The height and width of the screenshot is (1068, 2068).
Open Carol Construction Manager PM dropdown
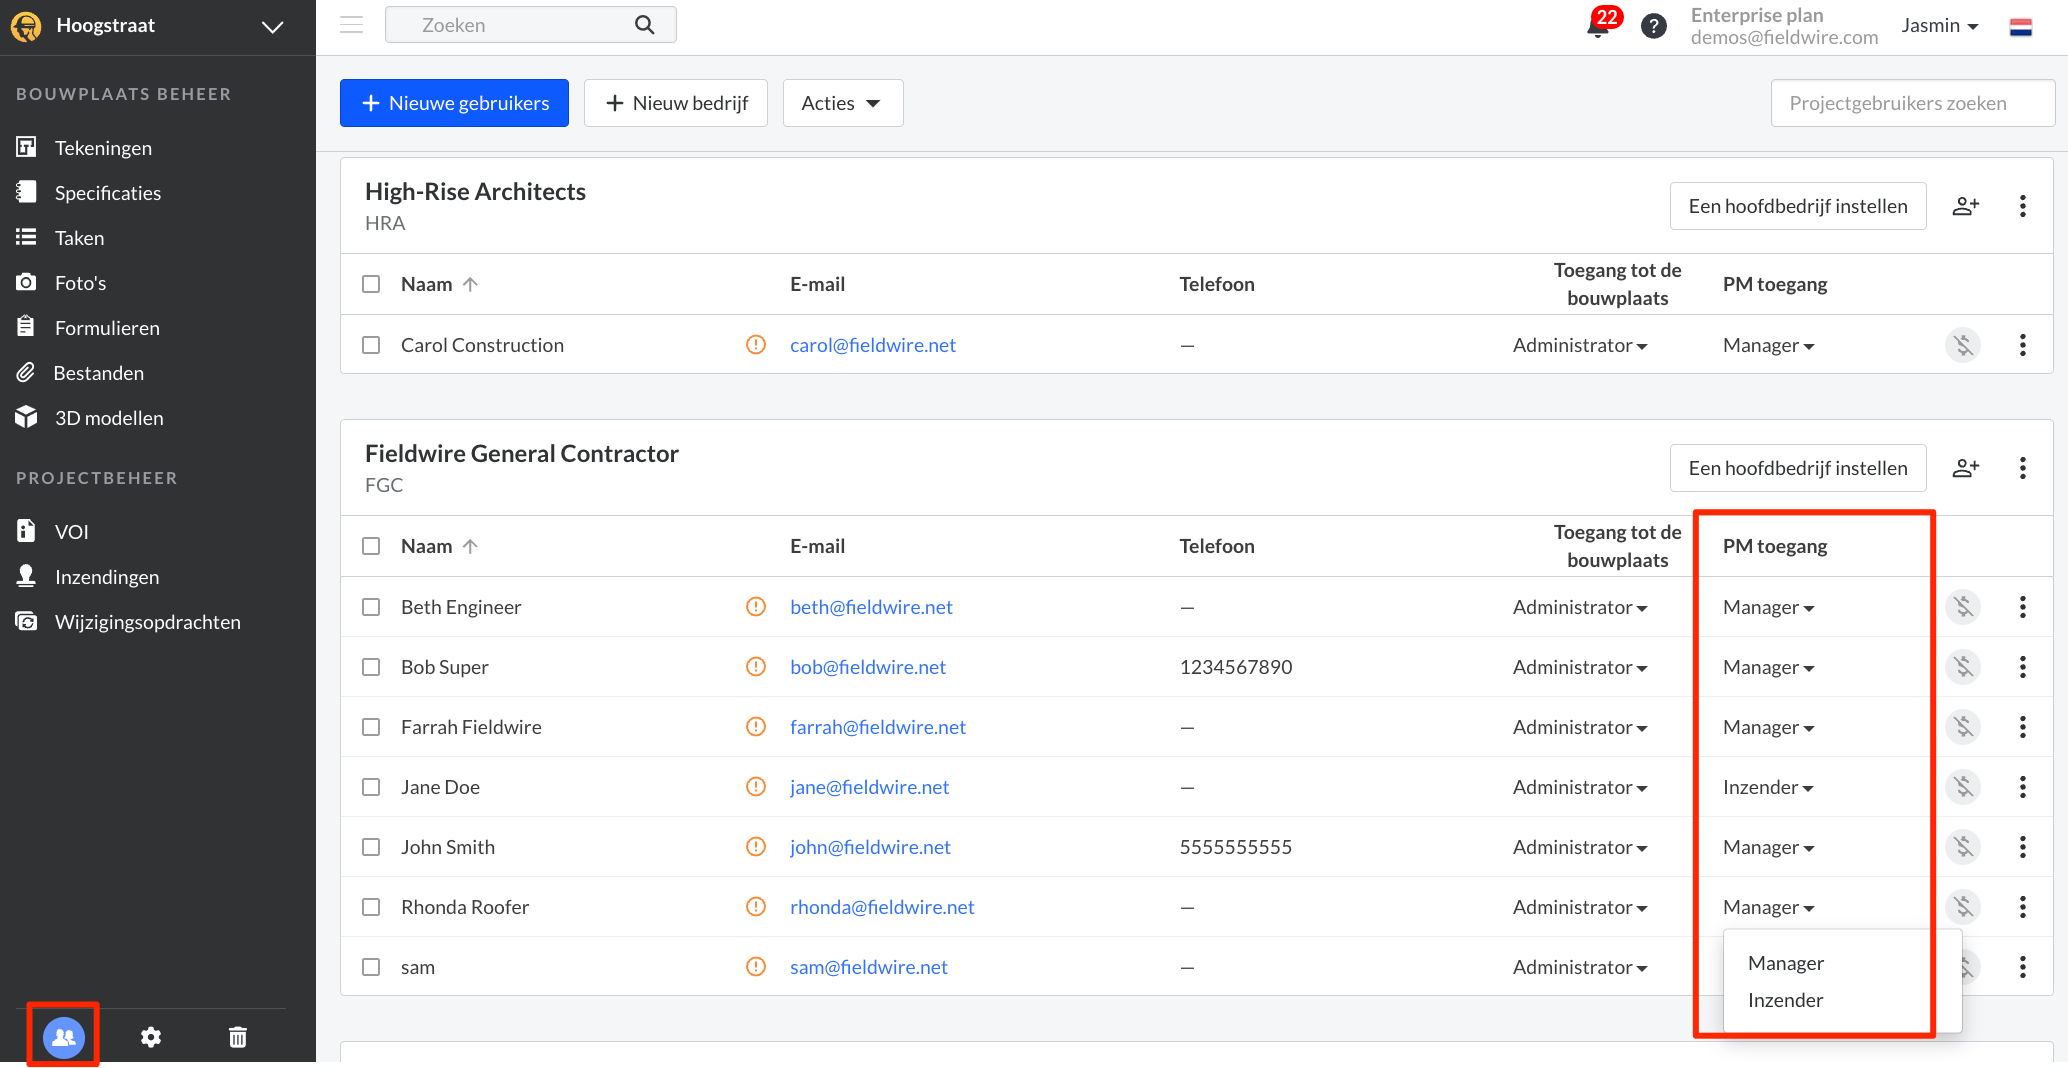click(1768, 345)
